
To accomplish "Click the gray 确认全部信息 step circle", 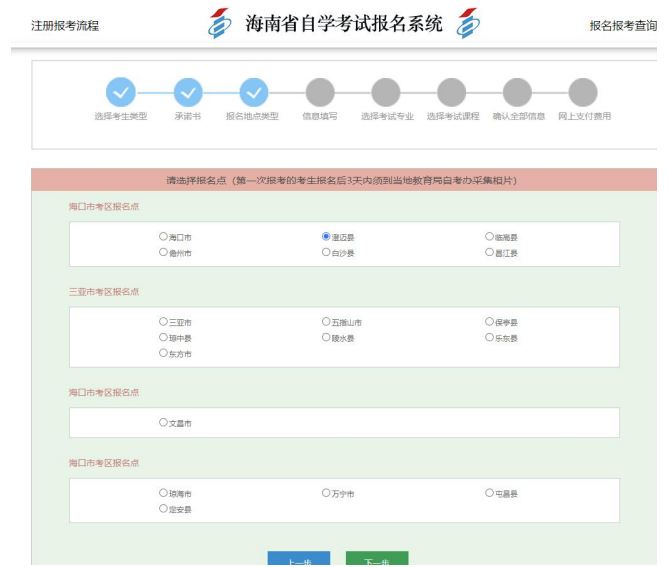I will tap(518, 93).
